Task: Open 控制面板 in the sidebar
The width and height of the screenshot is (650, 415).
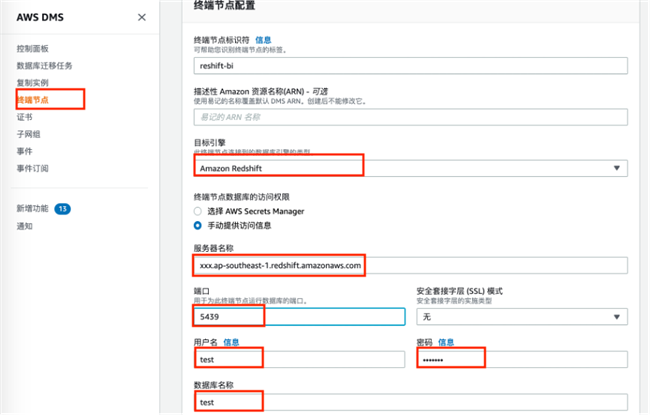Action: [33, 49]
